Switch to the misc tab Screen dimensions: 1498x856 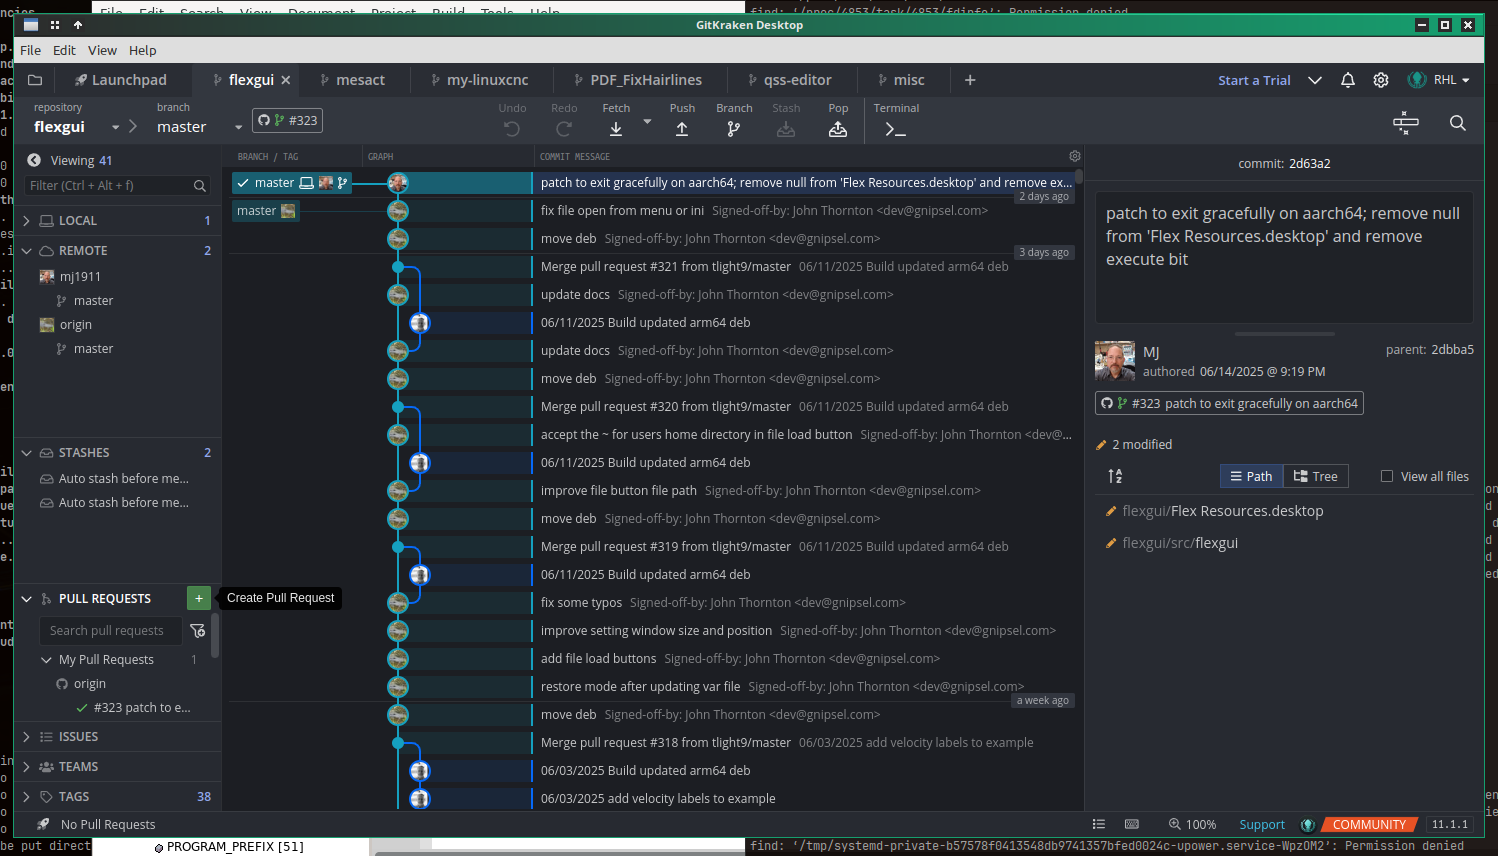click(x=901, y=80)
